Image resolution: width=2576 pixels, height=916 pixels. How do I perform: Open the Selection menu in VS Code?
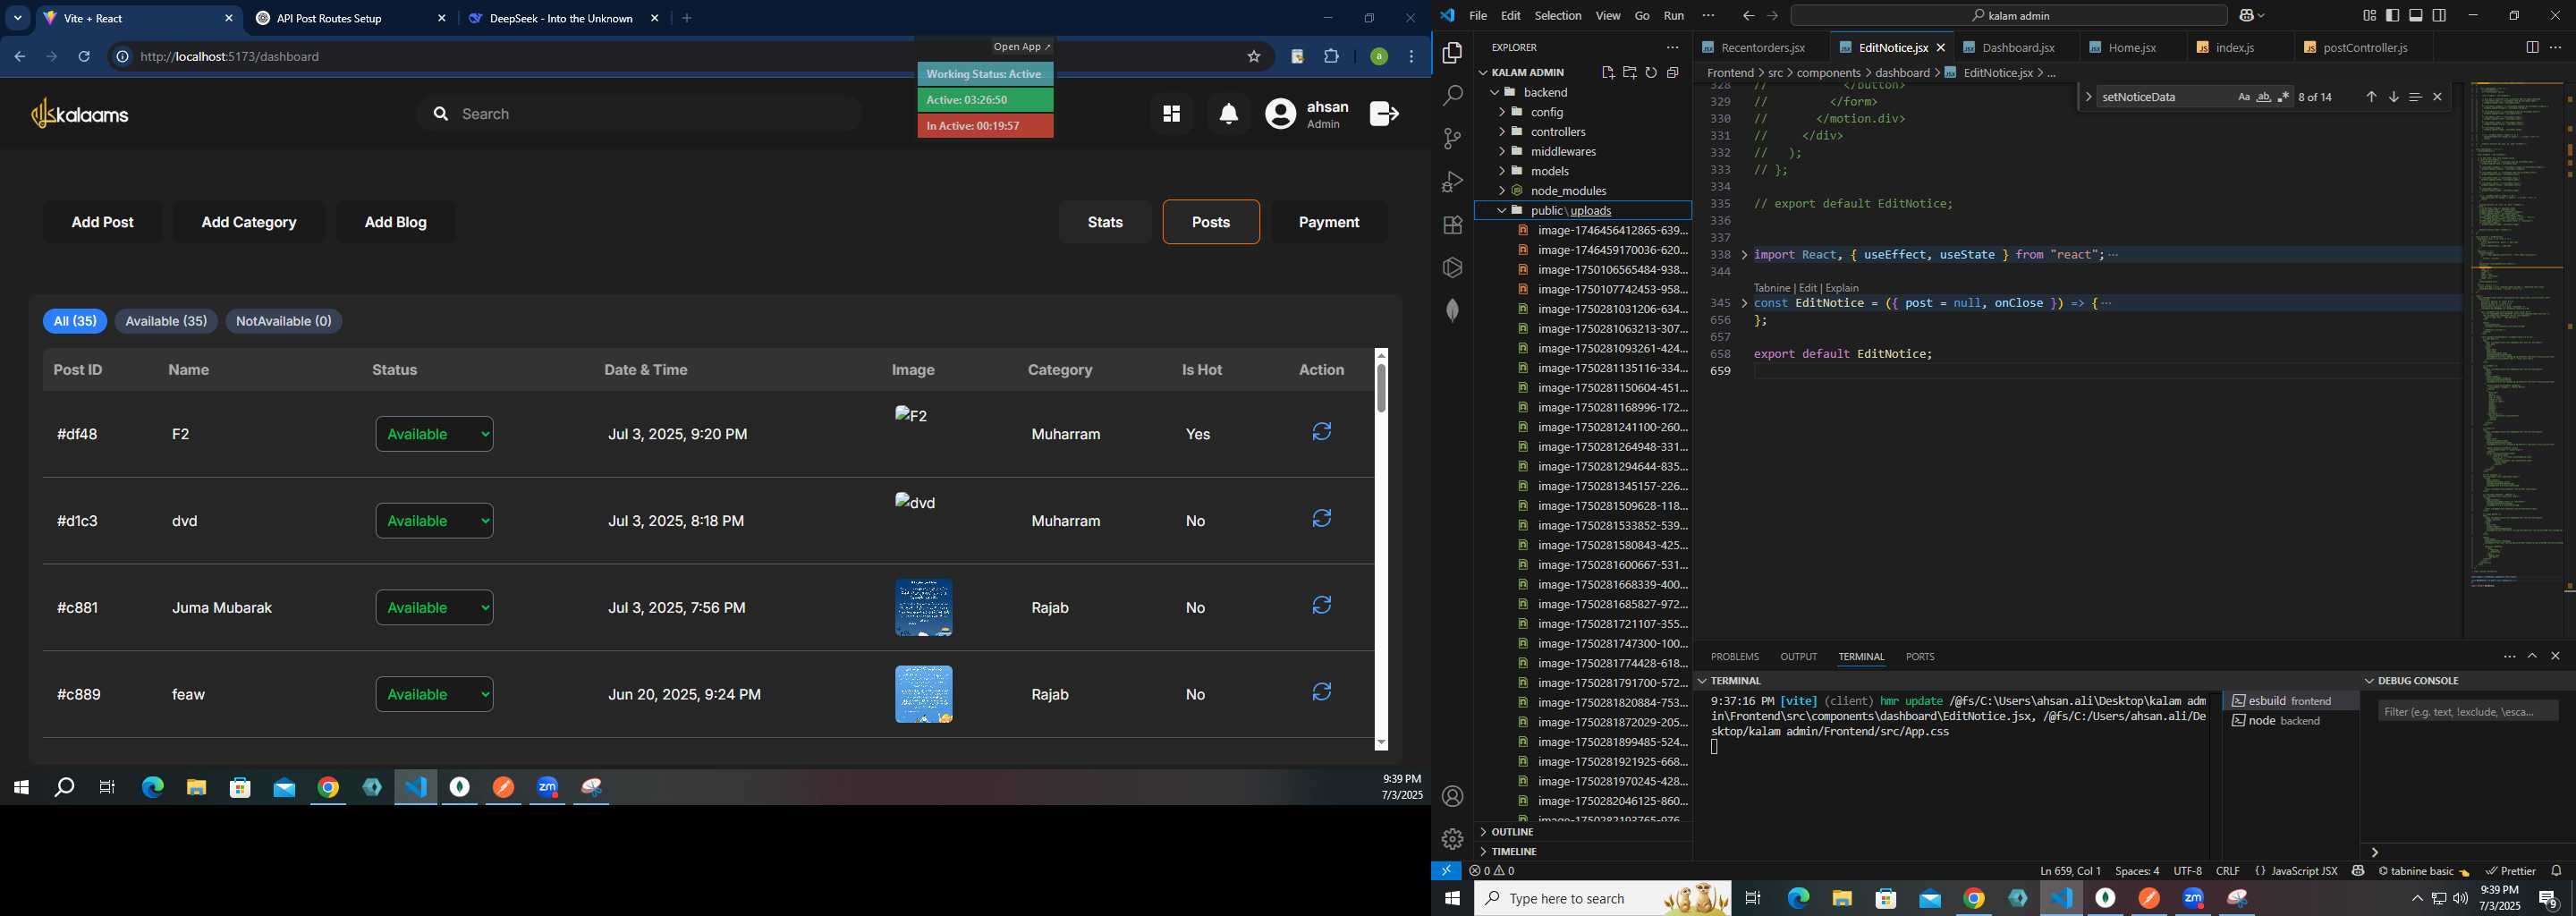(1558, 15)
